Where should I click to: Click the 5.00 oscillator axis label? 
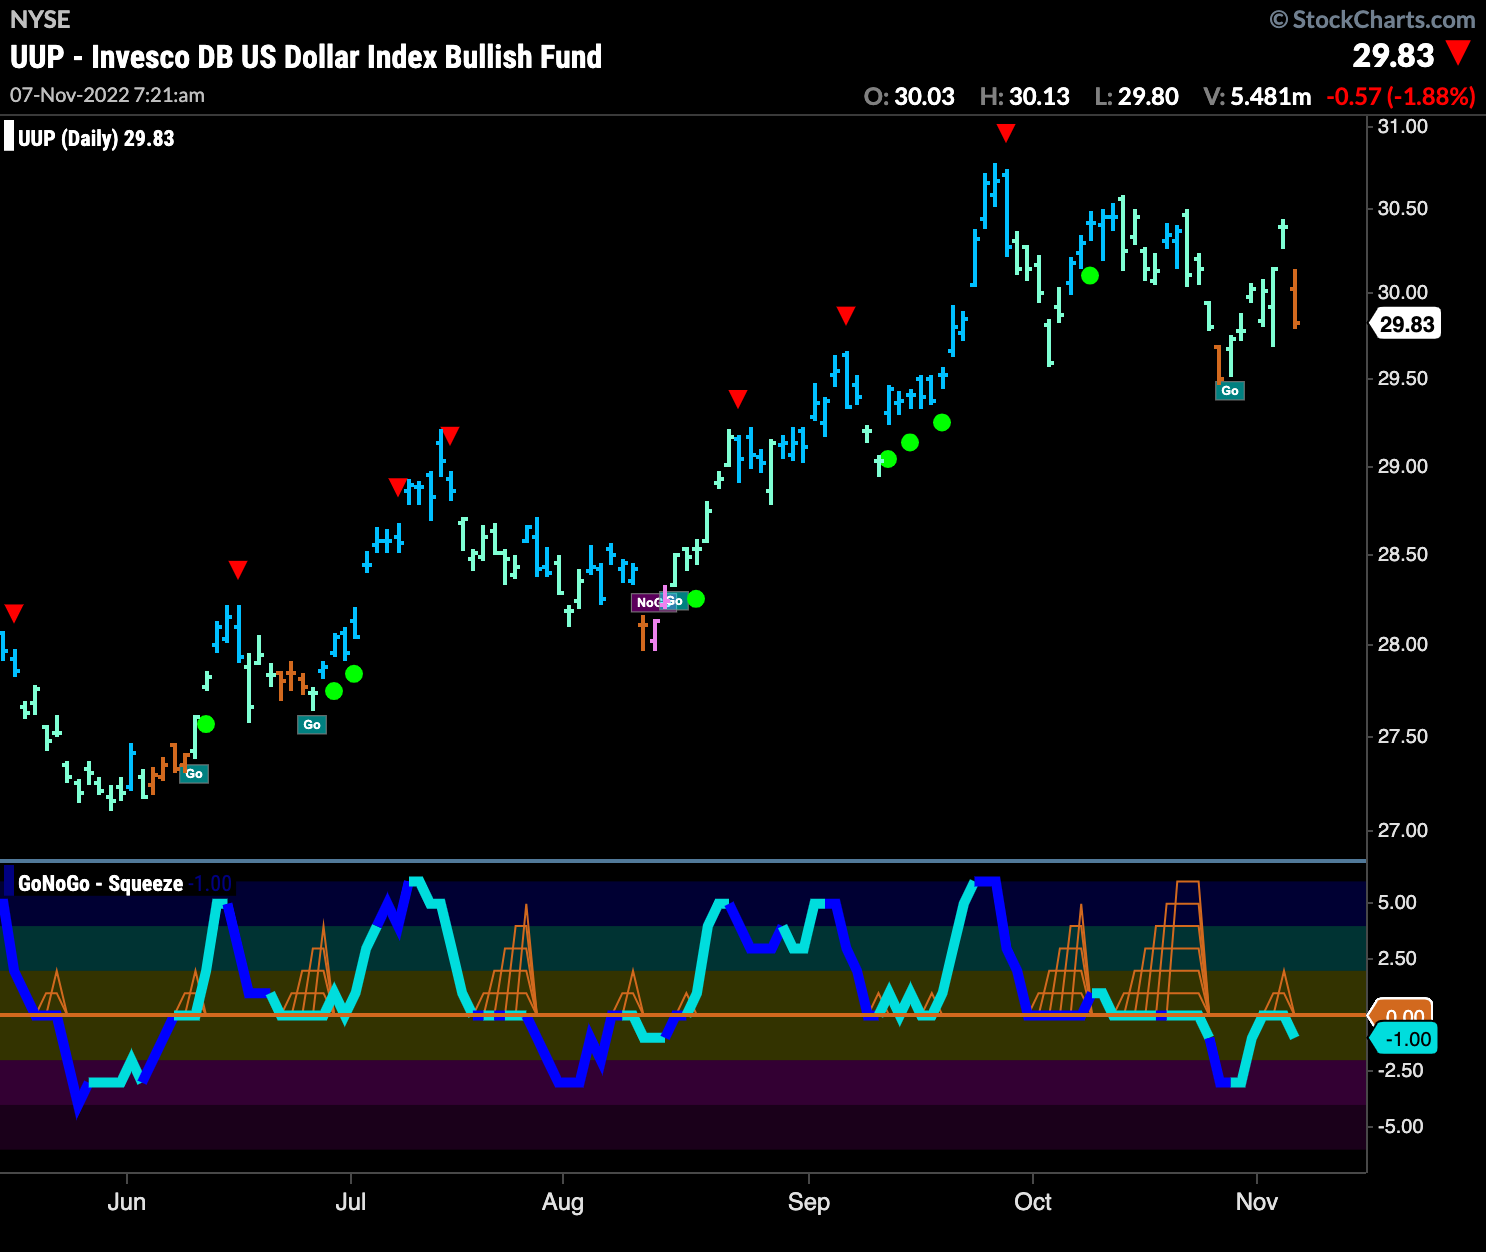[x=1398, y=902]
